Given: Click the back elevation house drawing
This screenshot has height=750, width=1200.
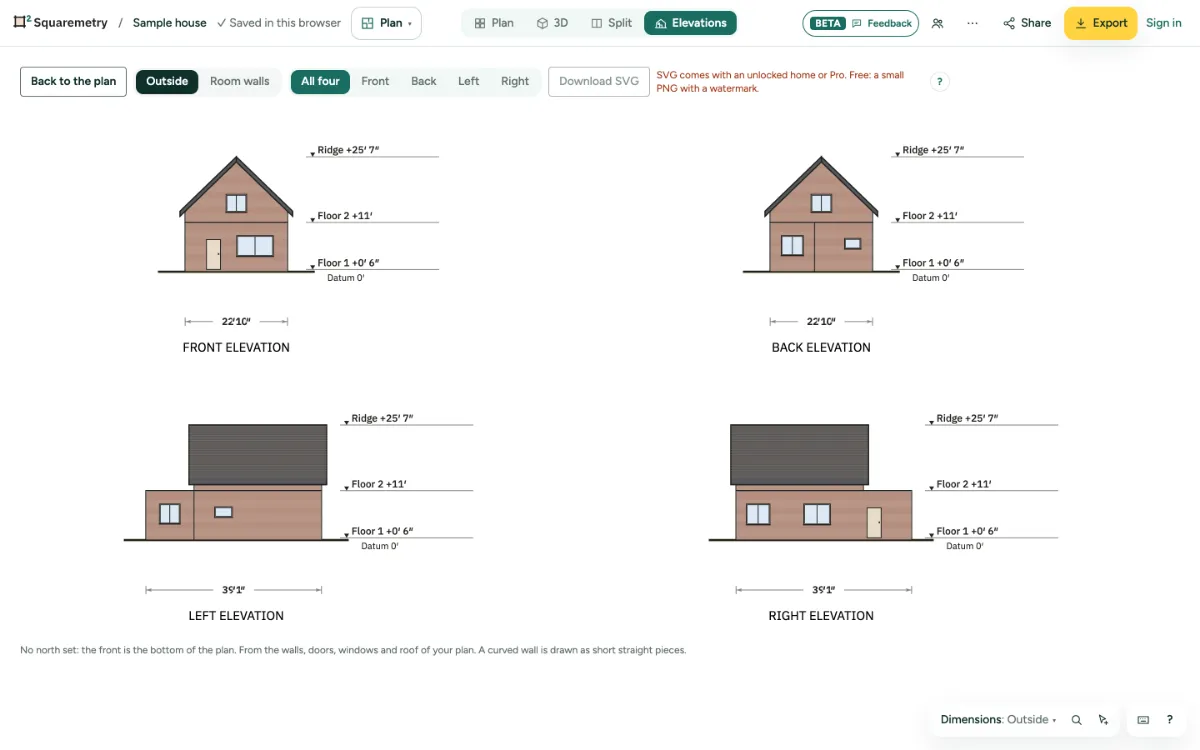Looking at the screenshot, I should pyautogui.click(x=821, y=214).
